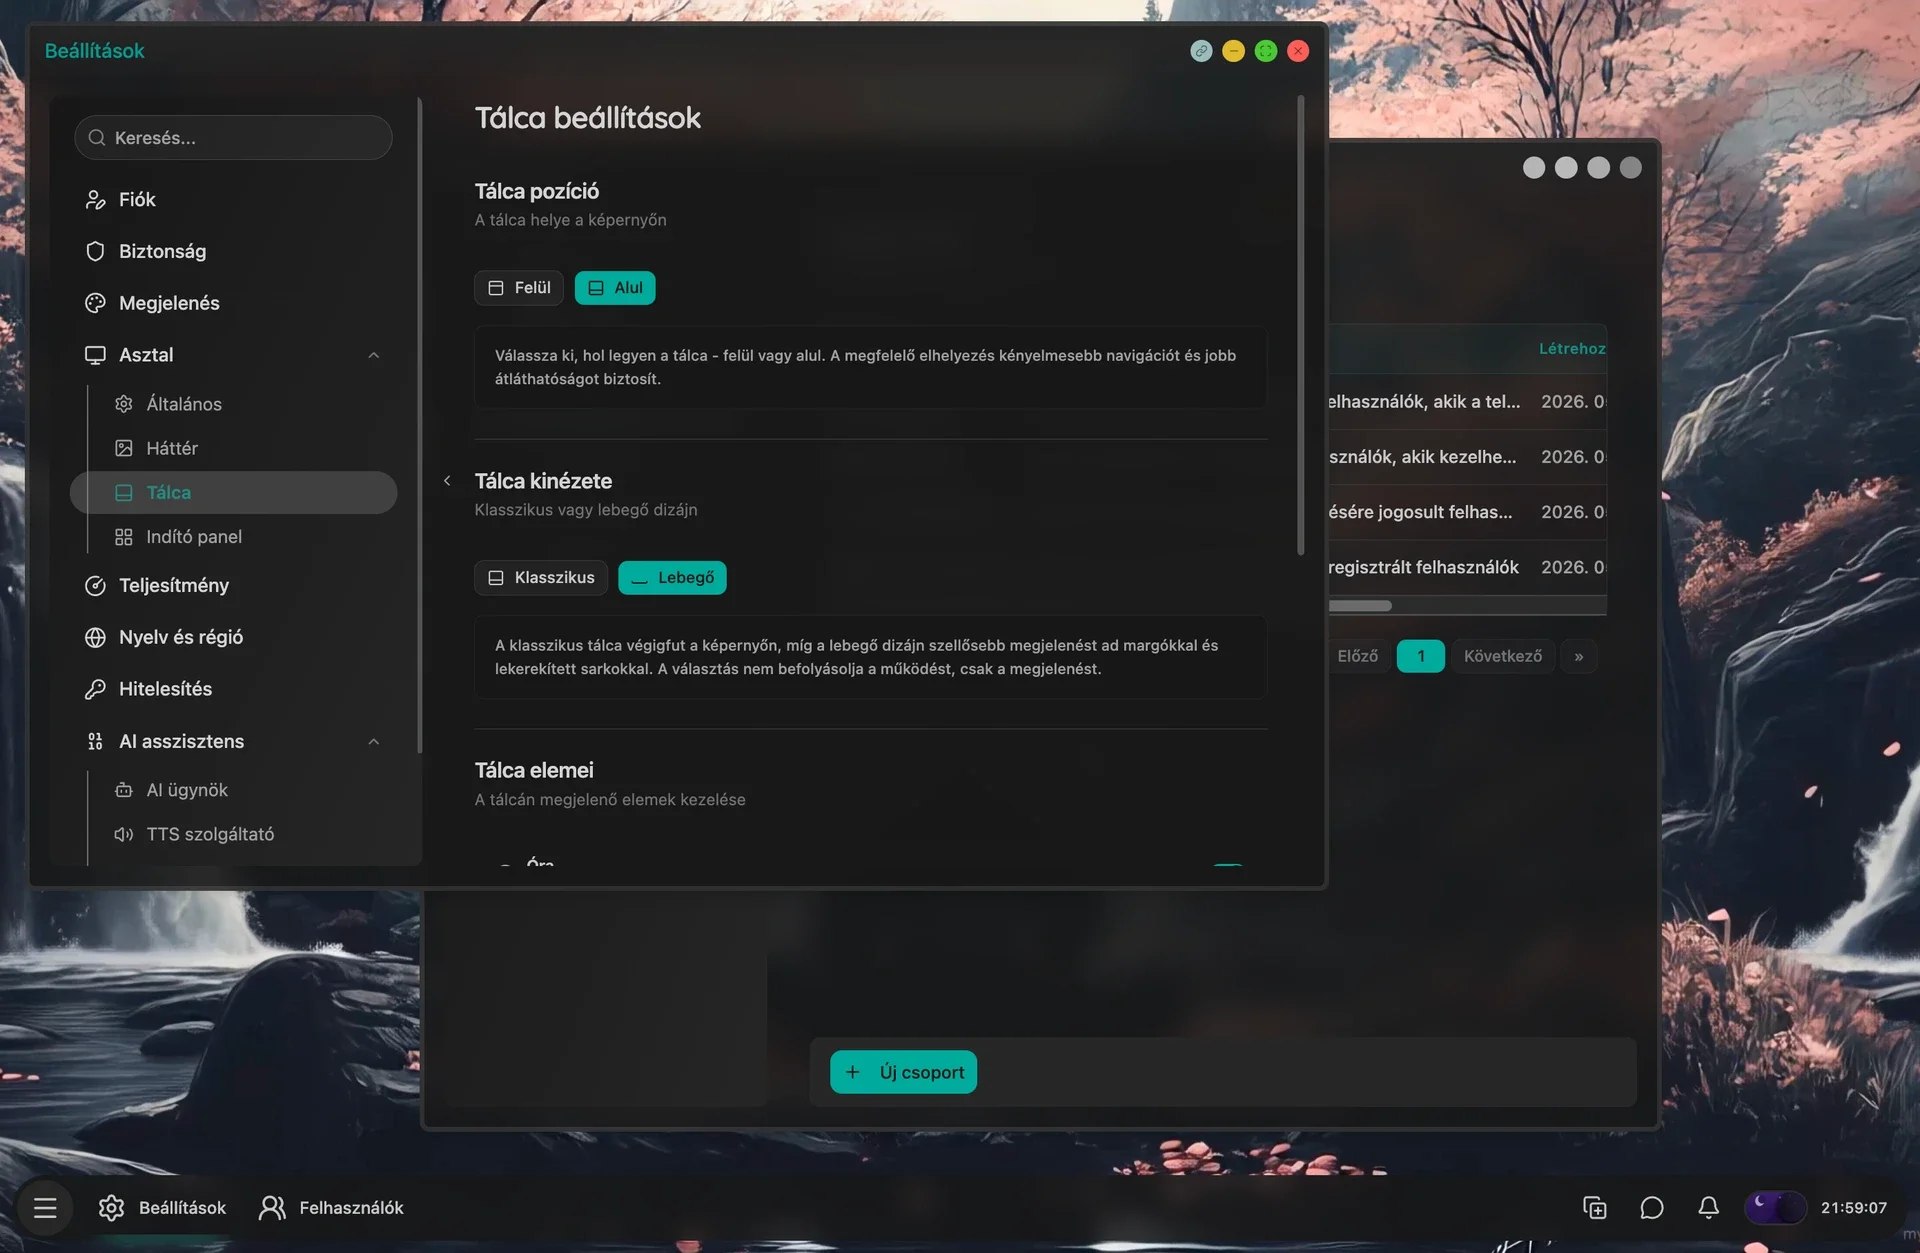Collapse the Asztal section chevron

[x=373, y=355]
